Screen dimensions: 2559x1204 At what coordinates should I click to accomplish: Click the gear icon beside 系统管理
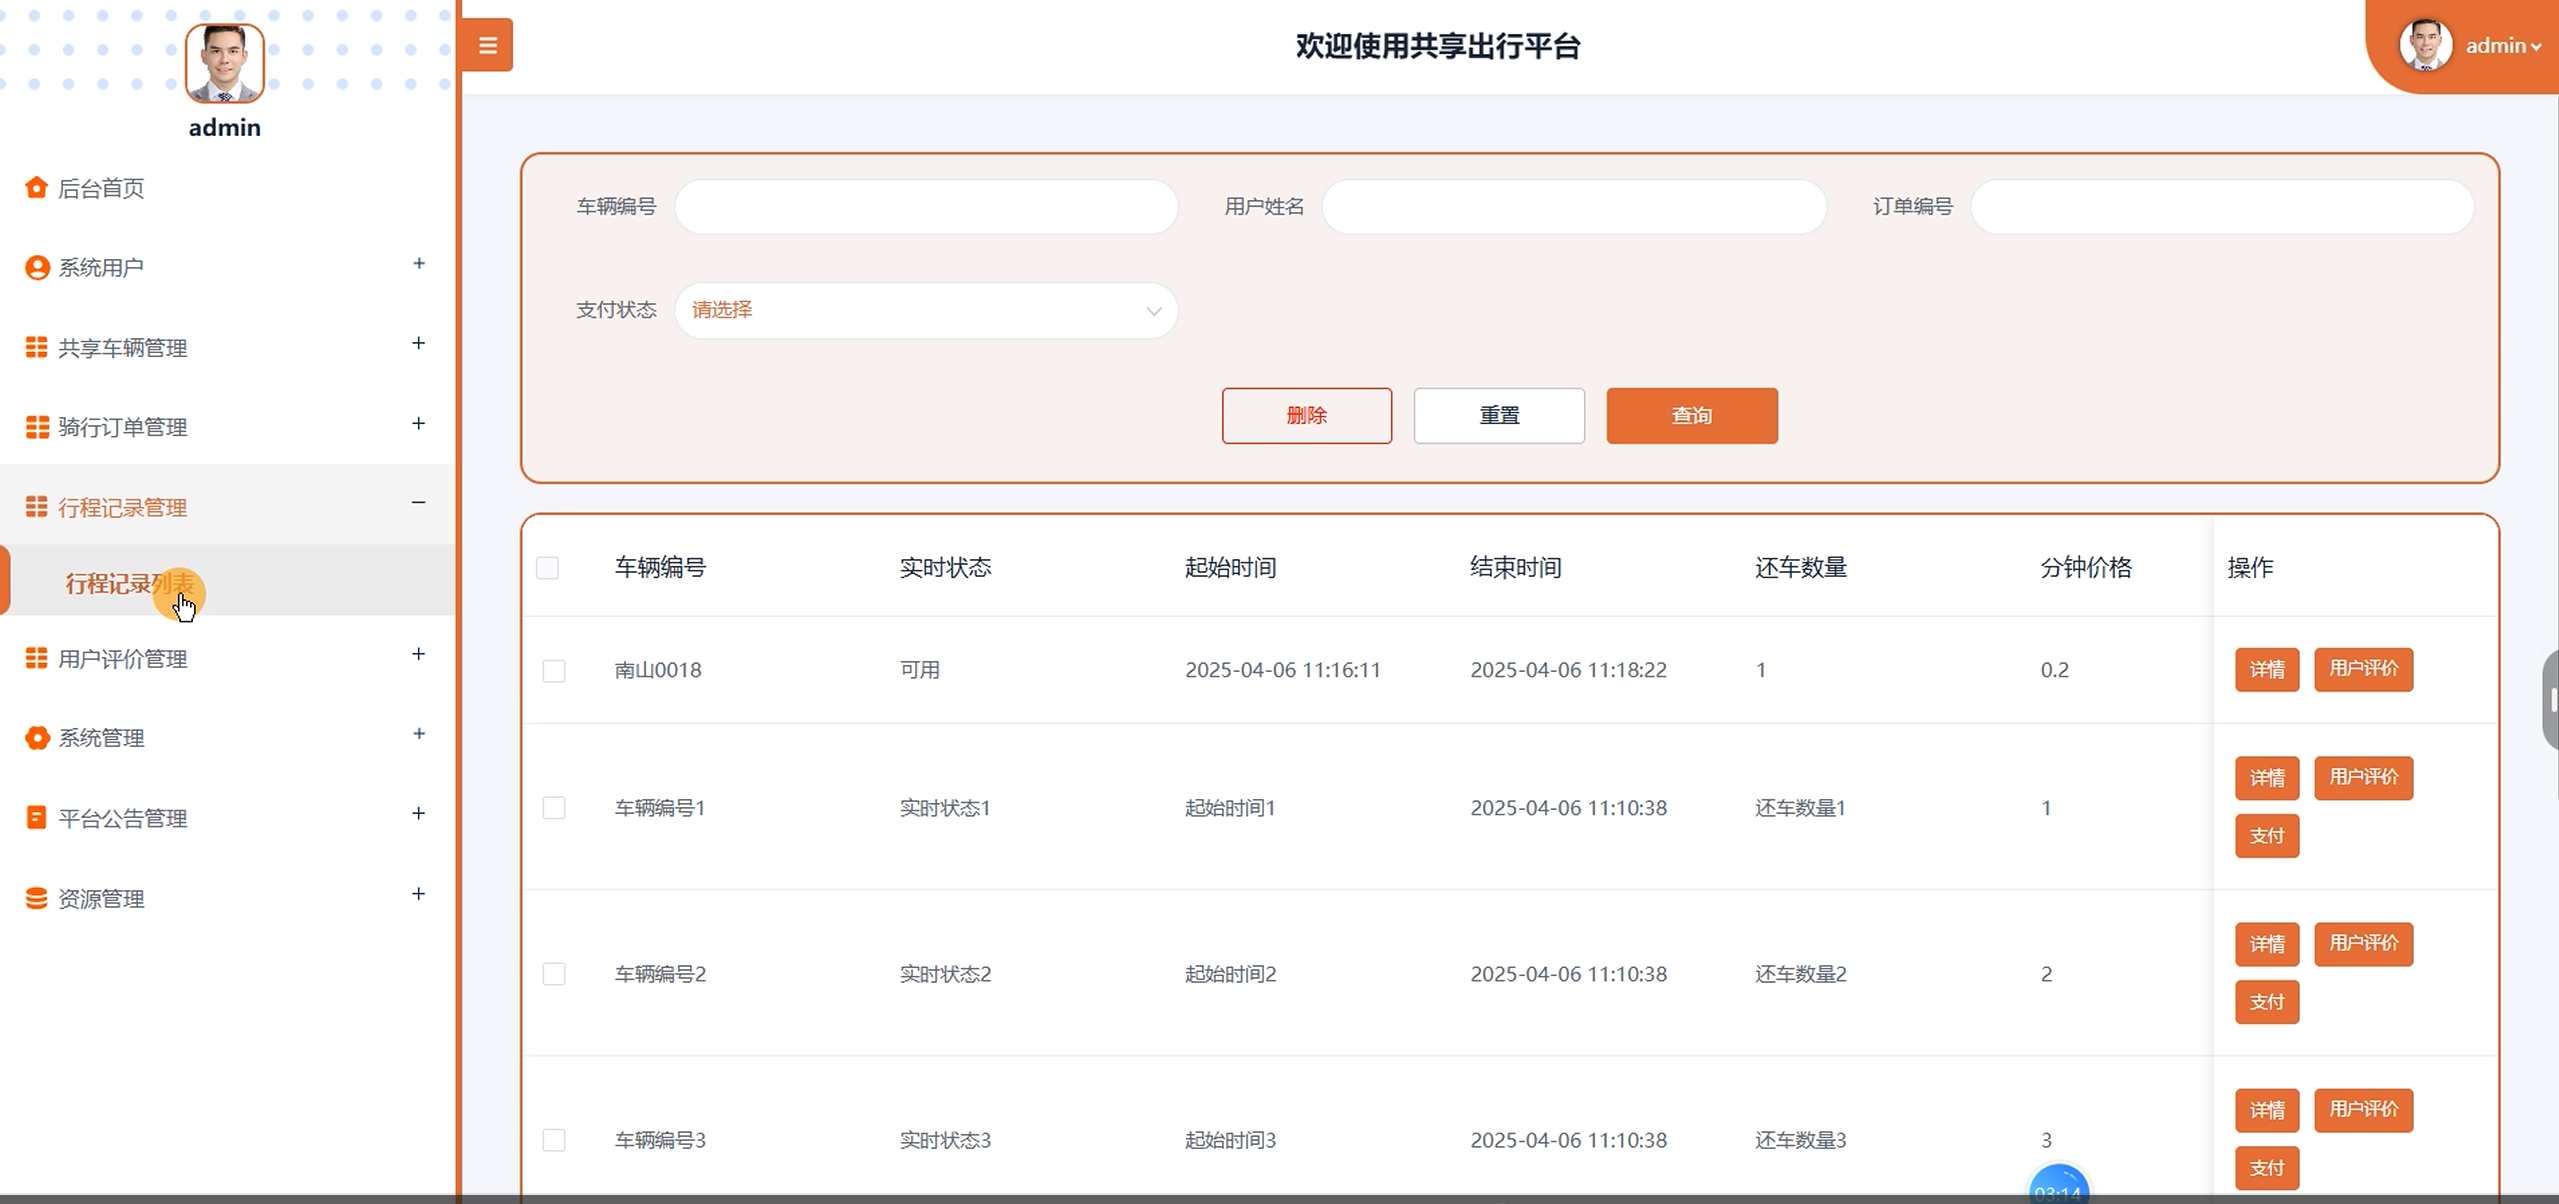coord(36,738)
